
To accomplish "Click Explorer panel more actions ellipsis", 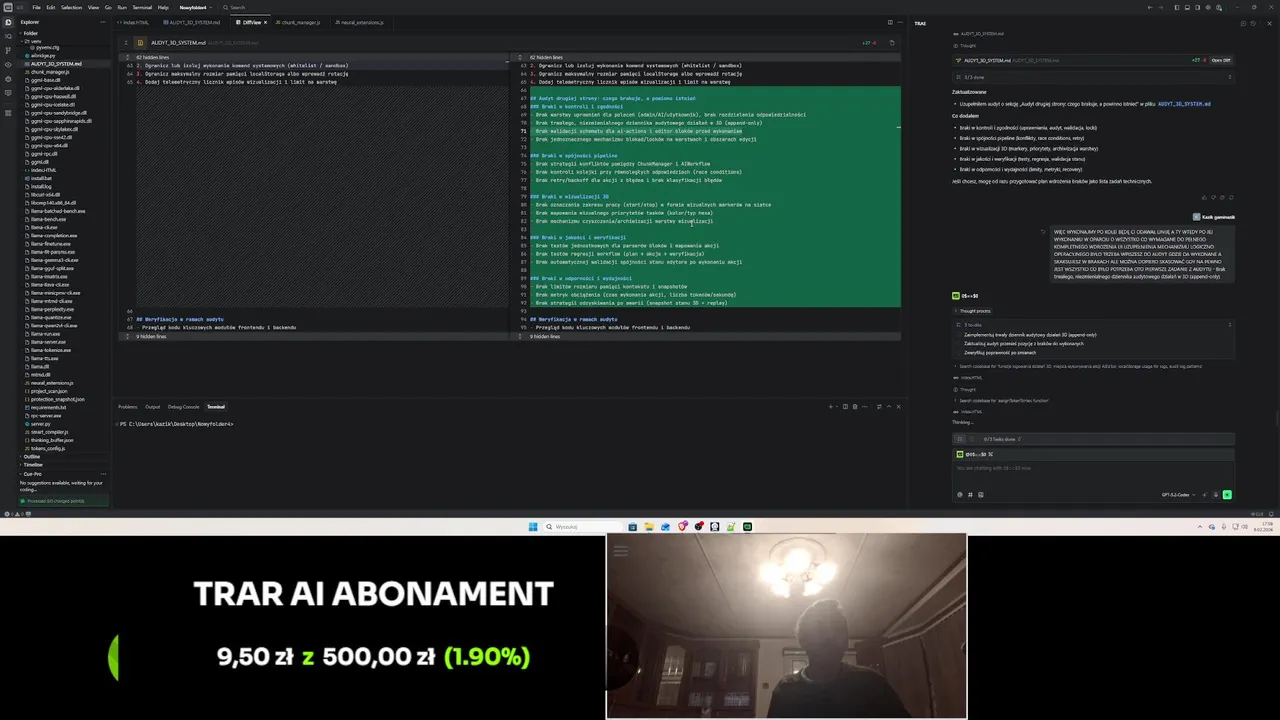I will pyautogui.click(x=104, y=22).
